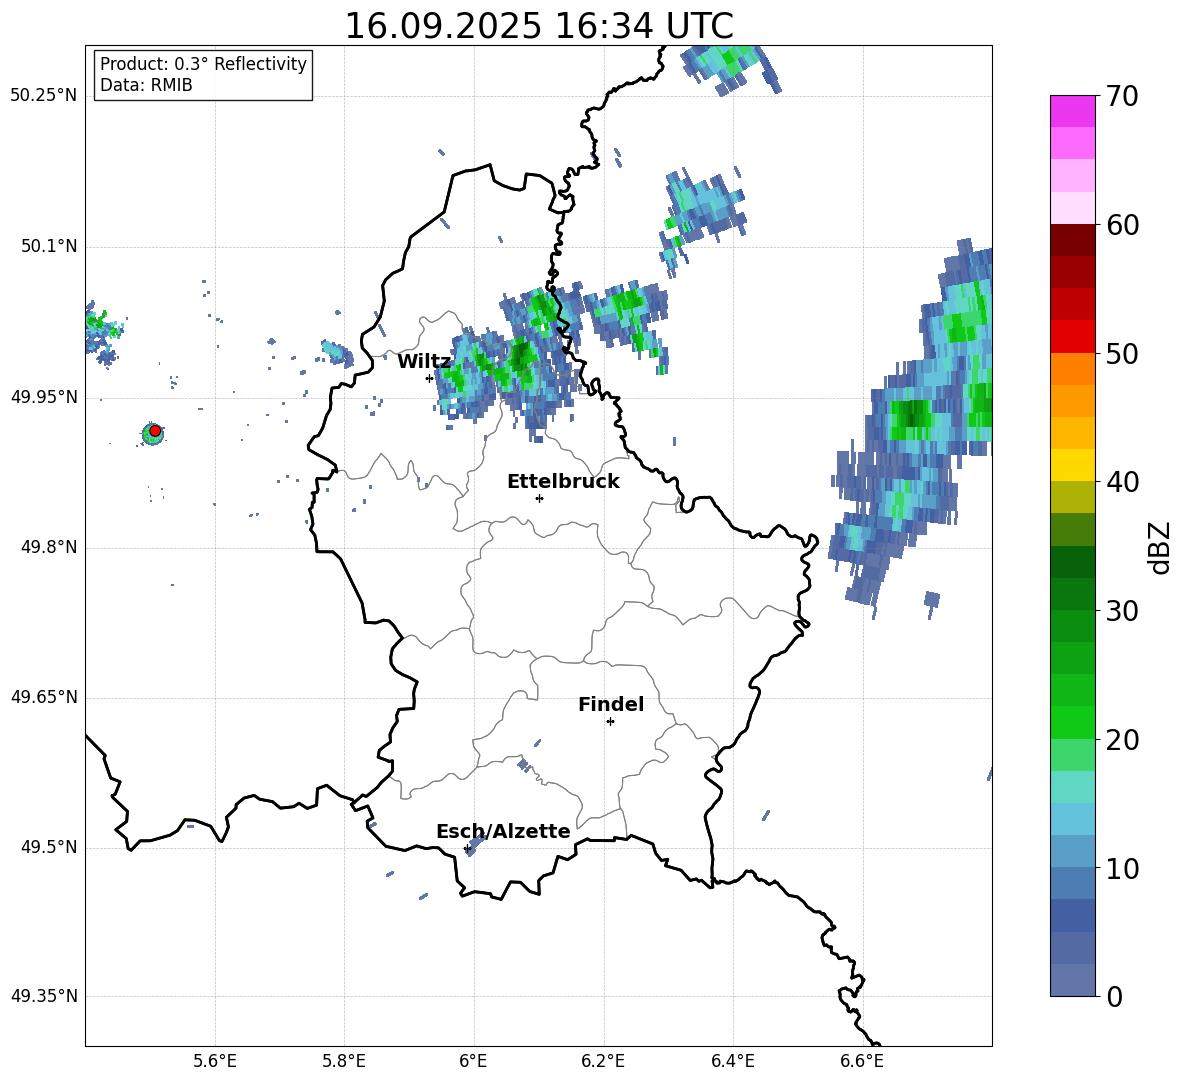Viewport: 1184px width, 1081px height.
Task: Click the yellow colorbar segment above 40
Action: pos(1072,465)
